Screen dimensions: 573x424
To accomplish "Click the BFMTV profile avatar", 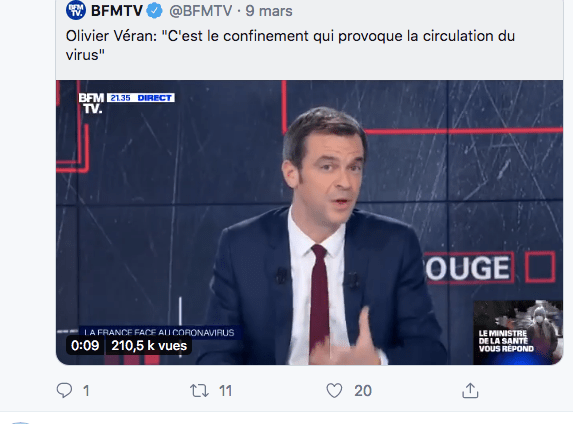I will click(76, 10).
